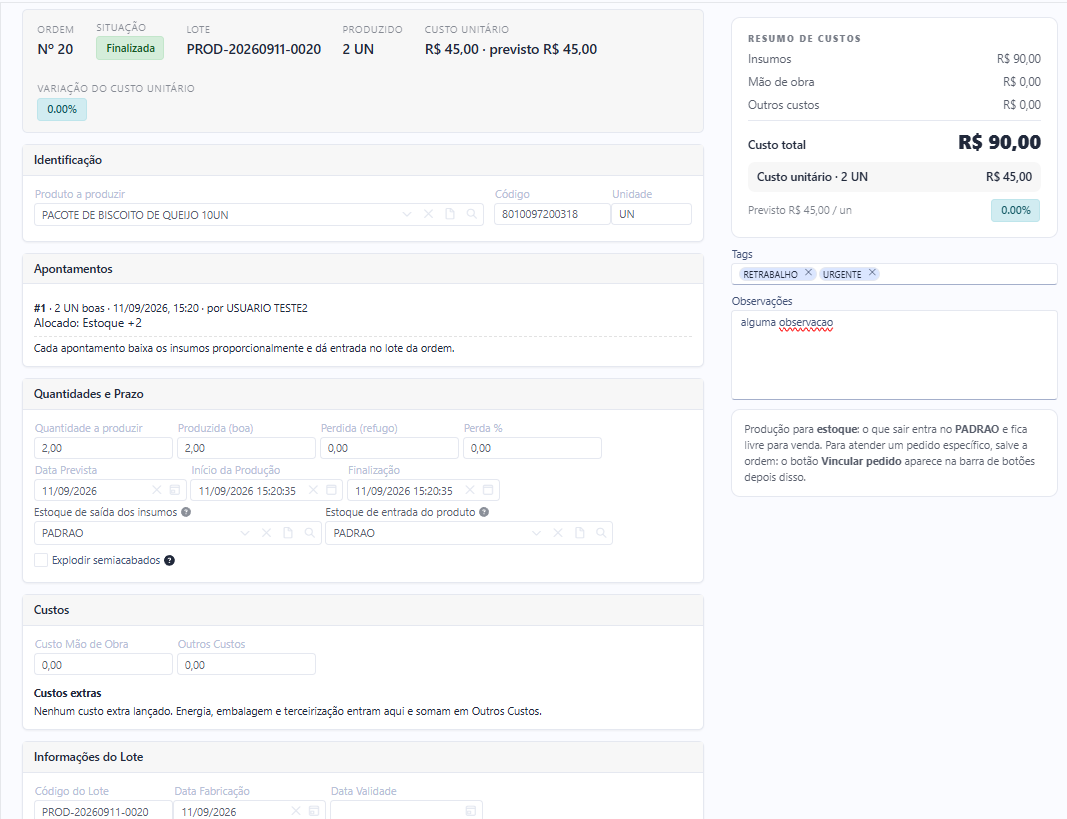Screen dimensions: 1067x819
Task: Expand Estoque de saída dos insumos dropdown
Action: [245, 533]
